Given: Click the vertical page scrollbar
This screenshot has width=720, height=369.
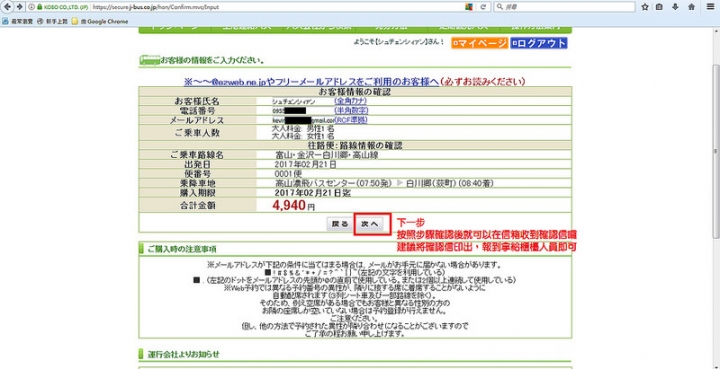Looking at the screenshot, I should tap(716, 151).
